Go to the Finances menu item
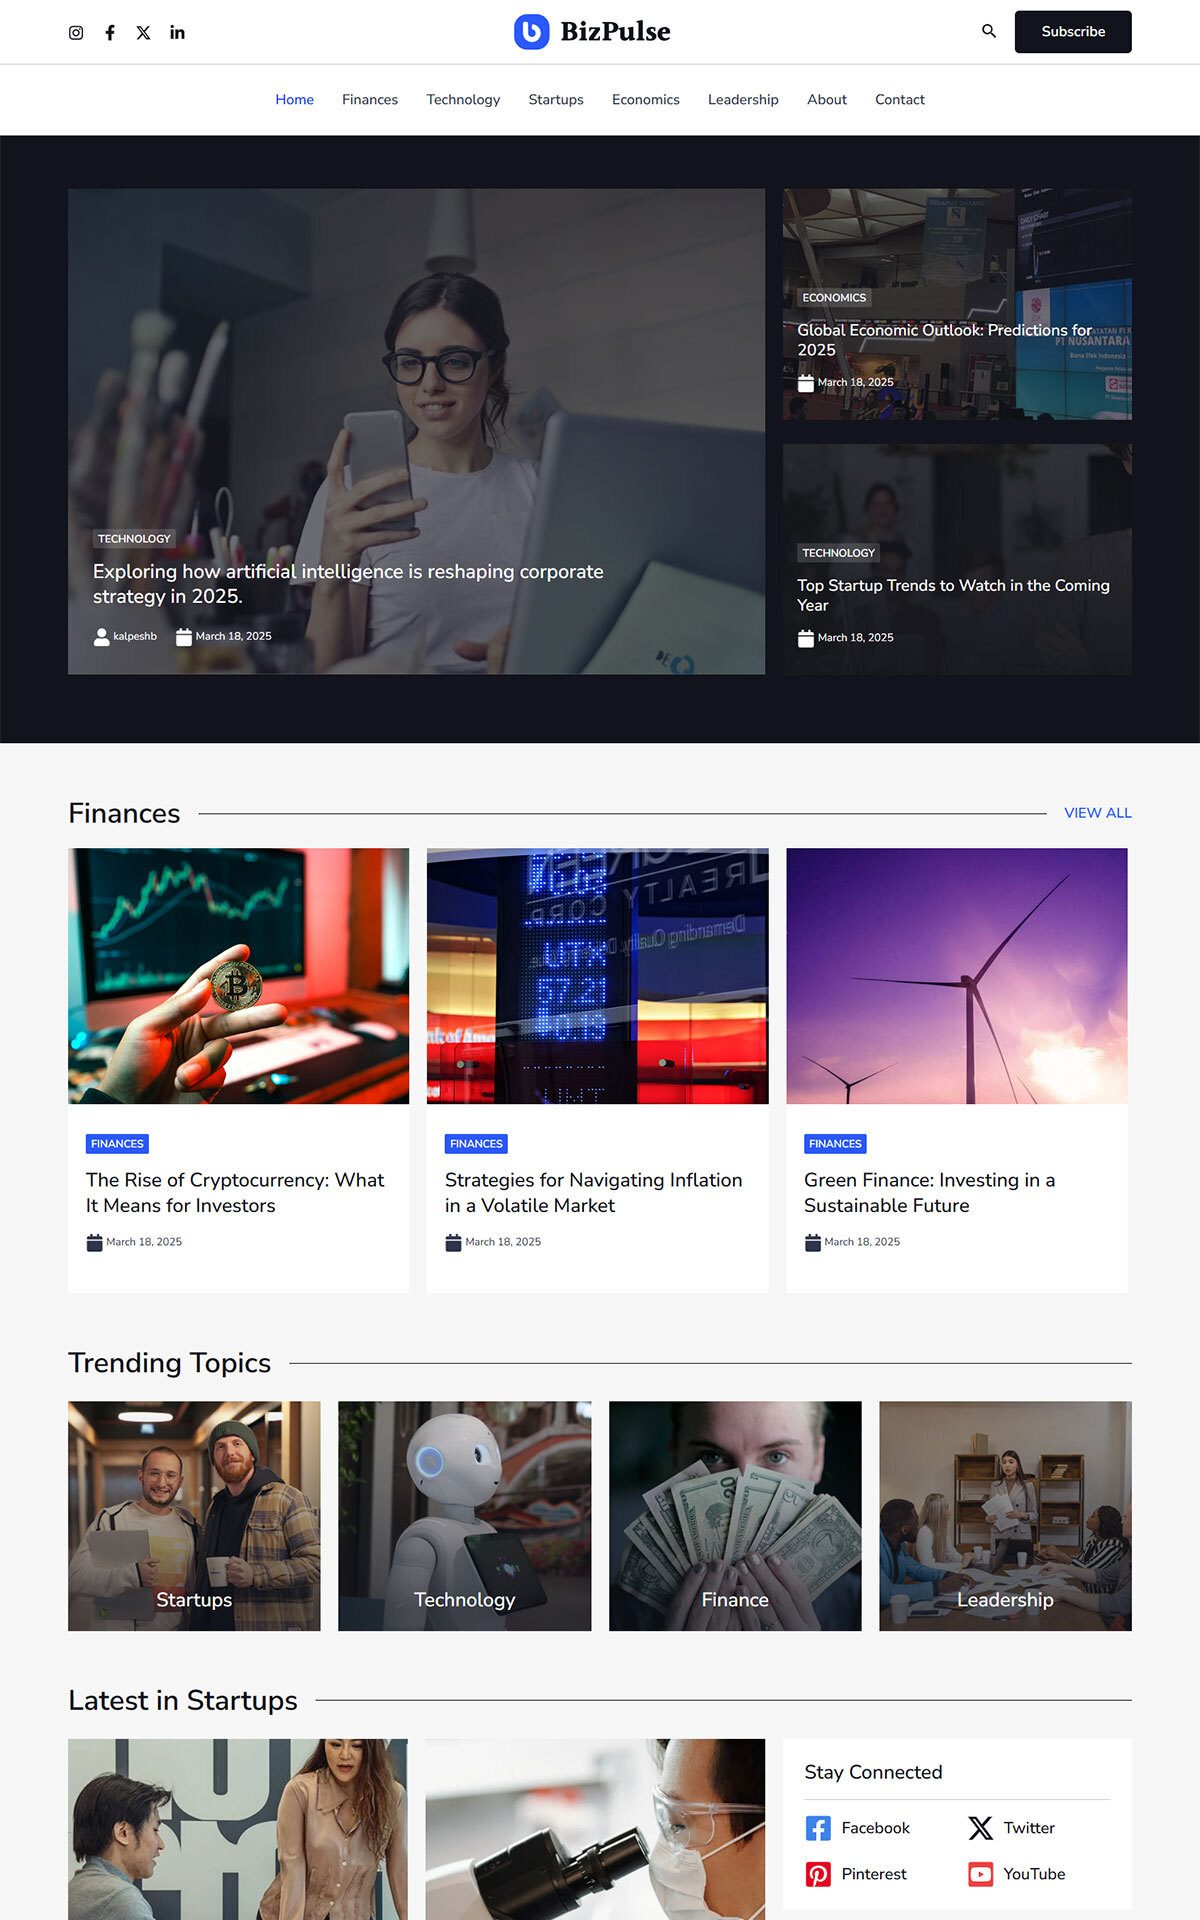Screen dimensions: 1200x1920 point(369,99)
